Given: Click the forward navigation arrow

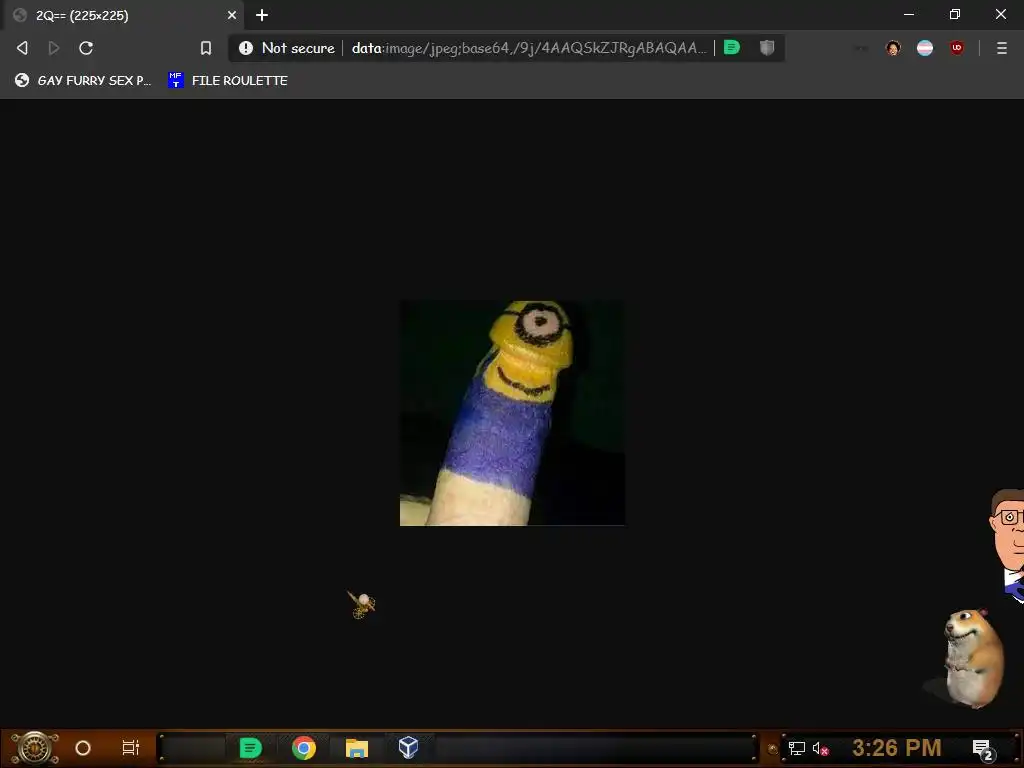Looking at the screenshot, I should coord(54,48).
